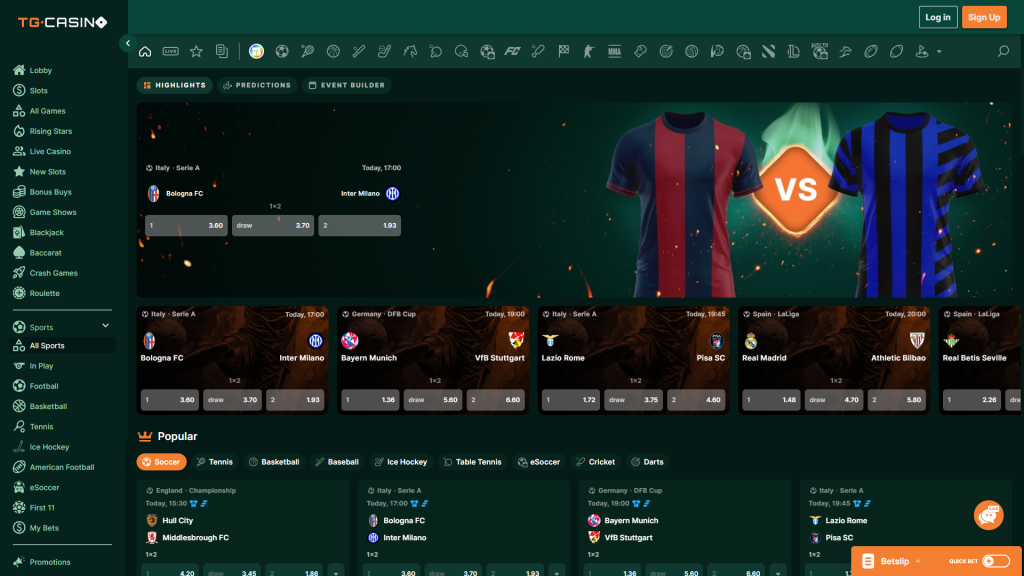Select the Table Tennis popular filter

click(473, 462)
